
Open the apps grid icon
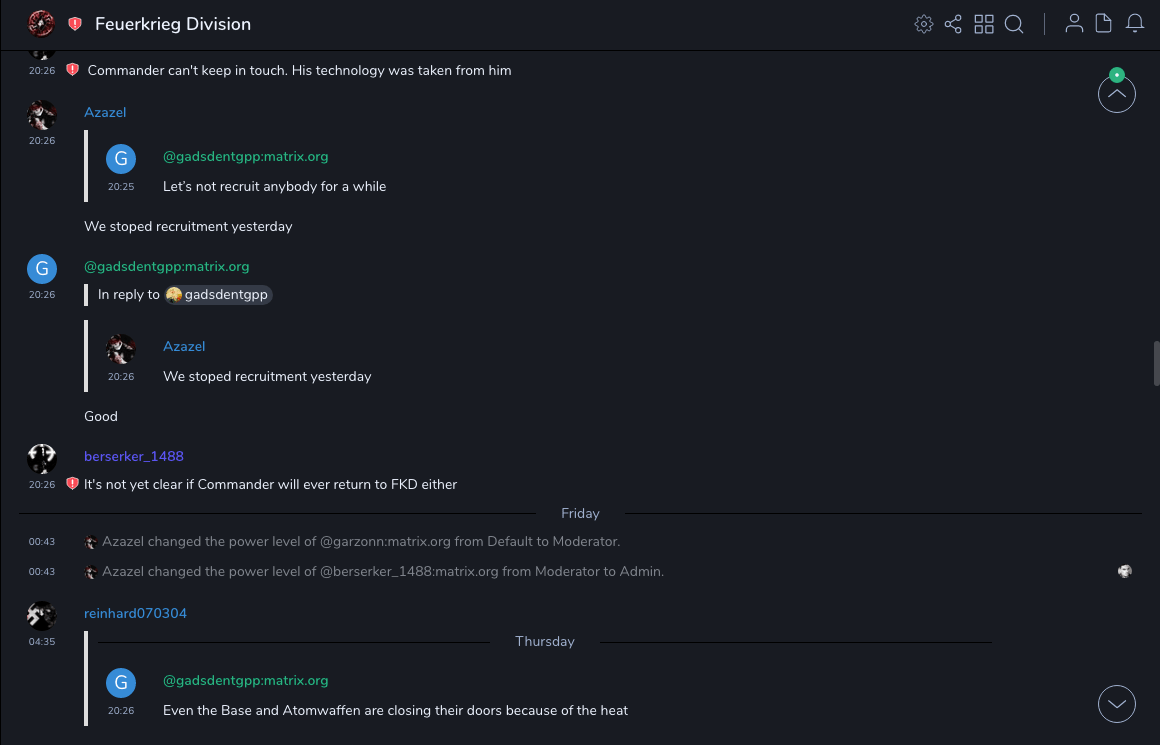pos(984,24)
